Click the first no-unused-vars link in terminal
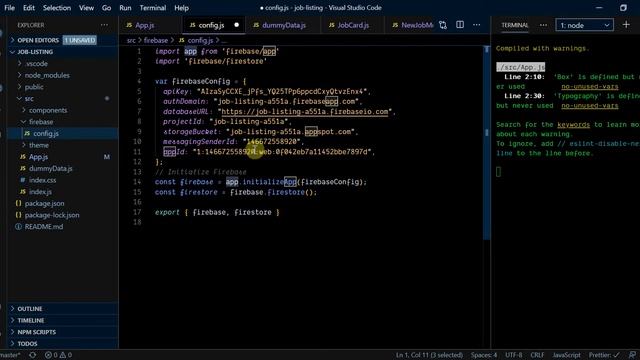This screenshot has width=640, height=360. (589, 87)
